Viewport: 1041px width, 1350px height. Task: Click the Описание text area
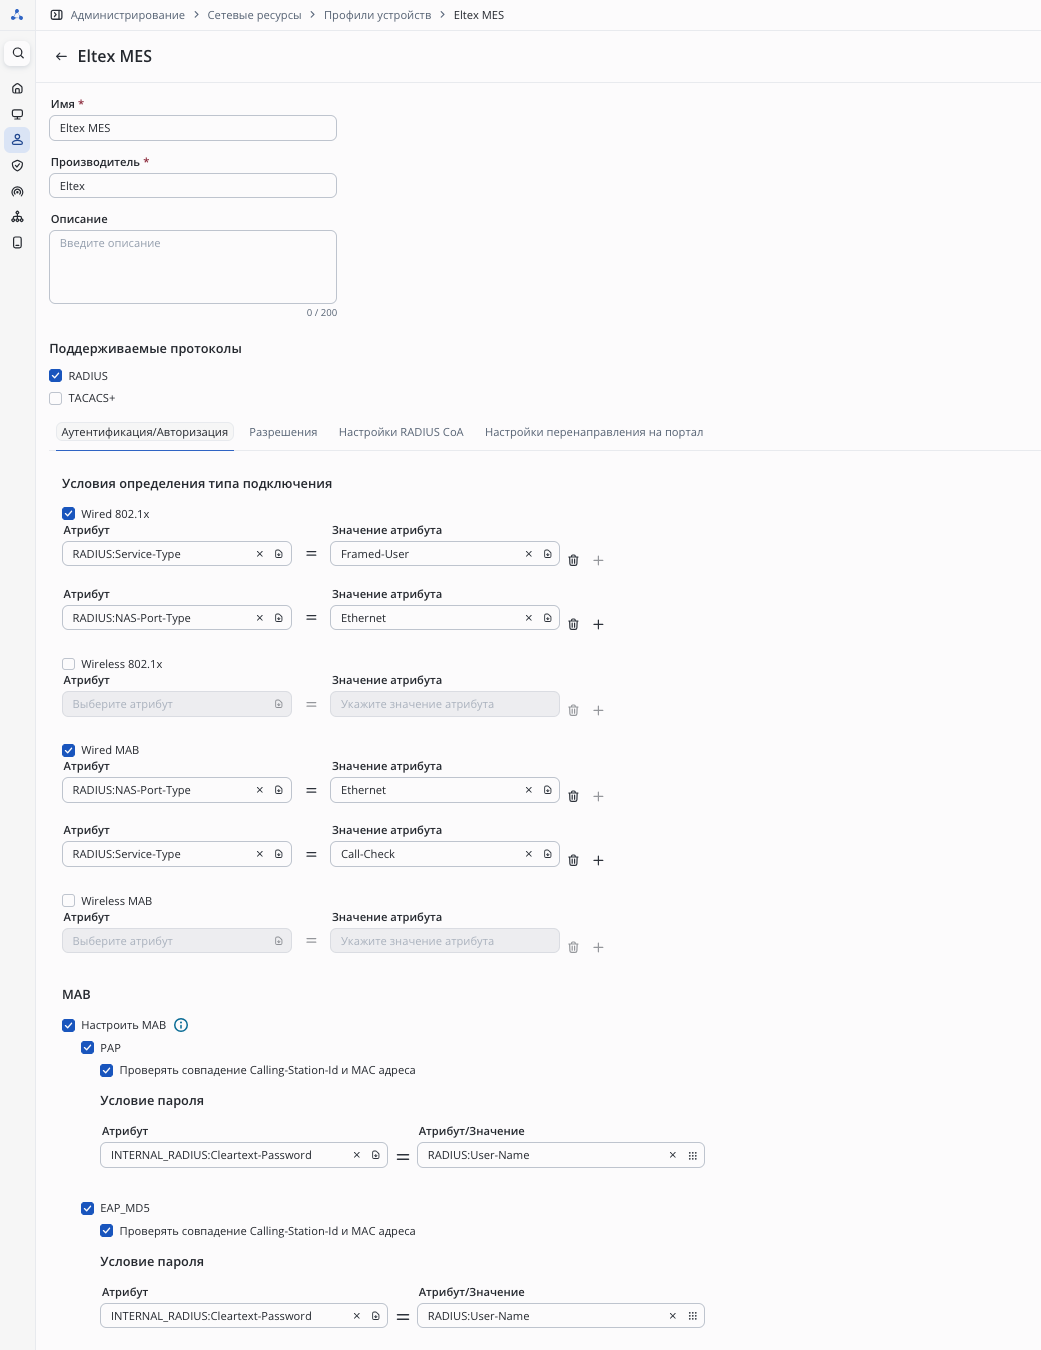[193, 267]
